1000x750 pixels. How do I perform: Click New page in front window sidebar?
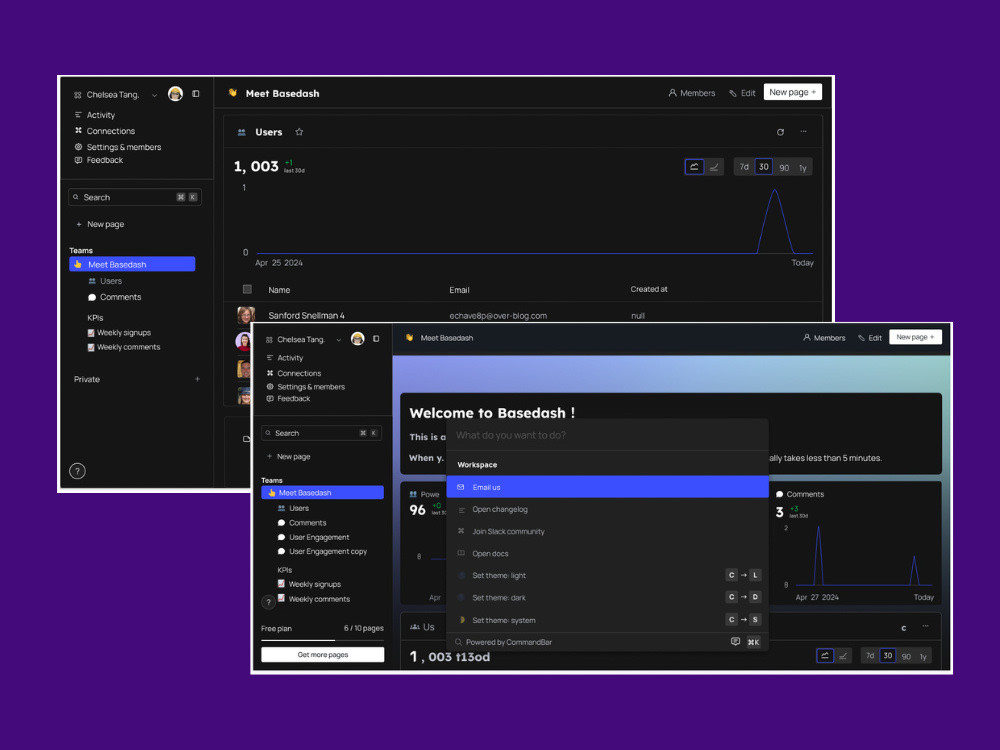288,457
